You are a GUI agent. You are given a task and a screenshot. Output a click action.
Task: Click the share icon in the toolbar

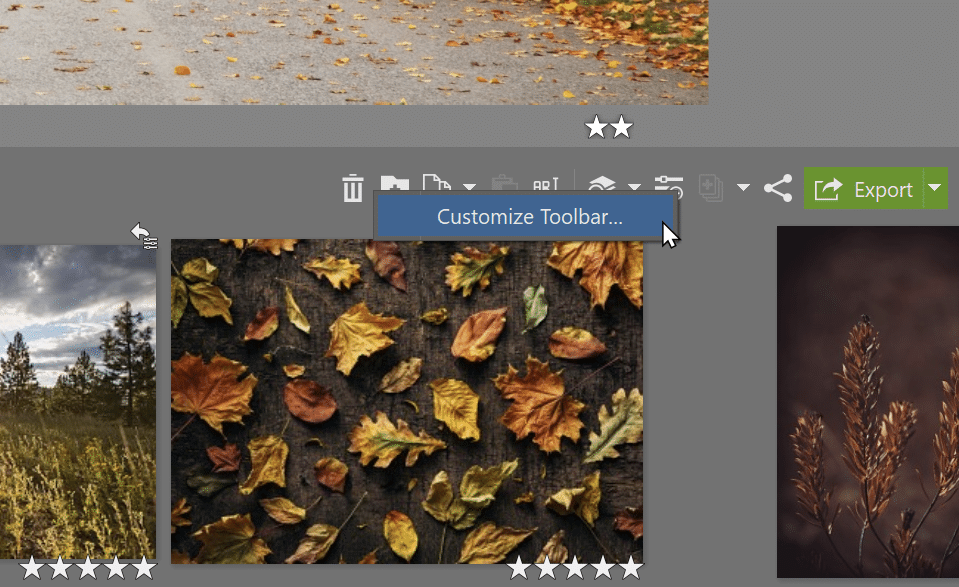pyautogui.click(x=780, y=187)
